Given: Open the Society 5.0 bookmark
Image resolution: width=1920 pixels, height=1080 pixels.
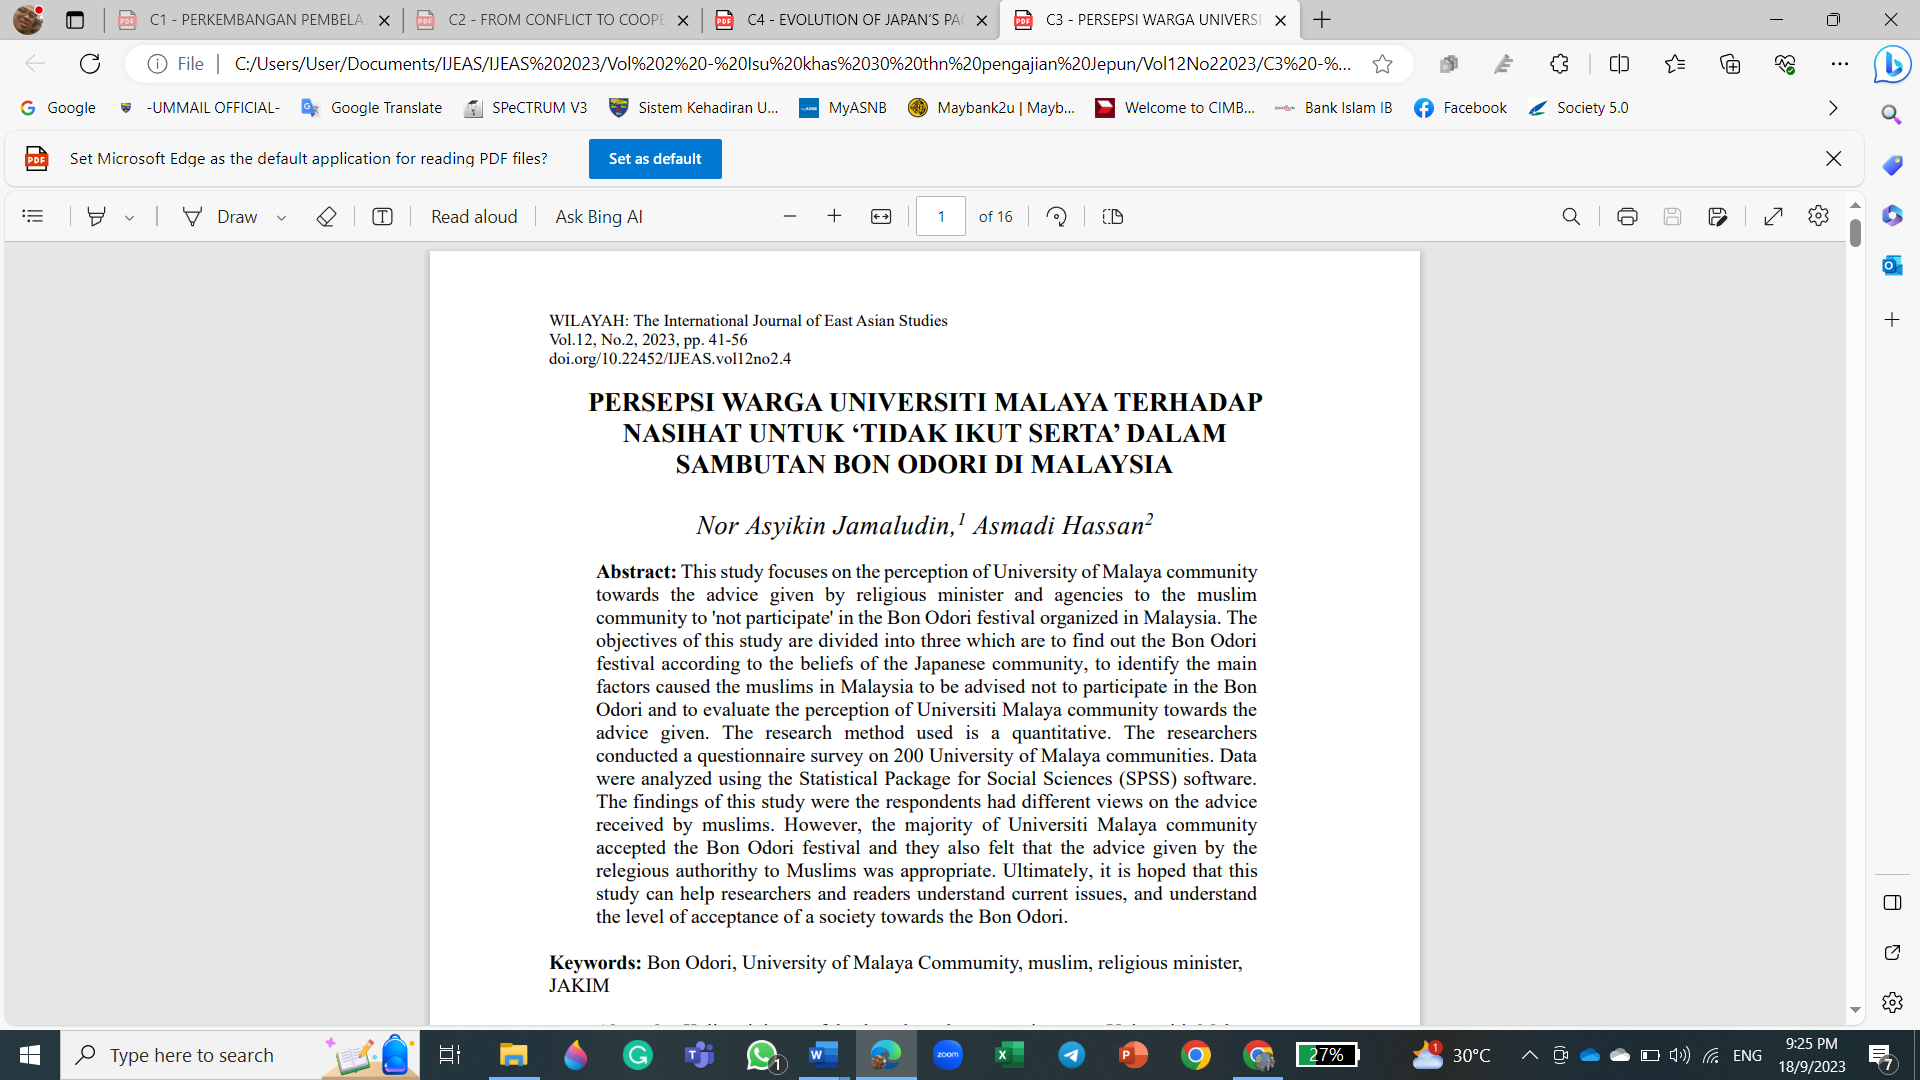Looking at the screenshot, I should click(1578, 108).
